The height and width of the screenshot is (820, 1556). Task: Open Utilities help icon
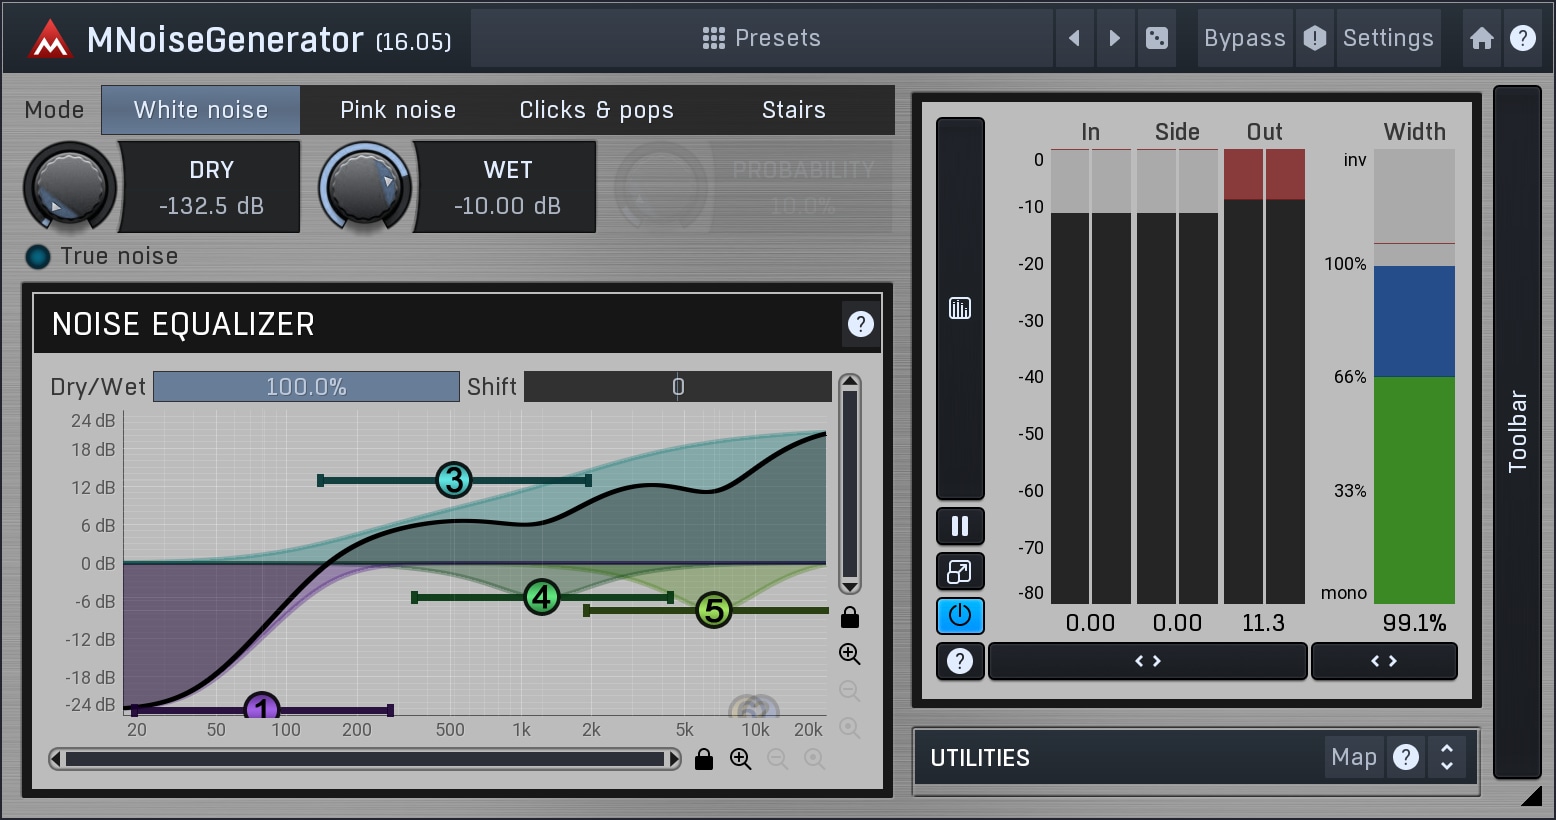1406,757
